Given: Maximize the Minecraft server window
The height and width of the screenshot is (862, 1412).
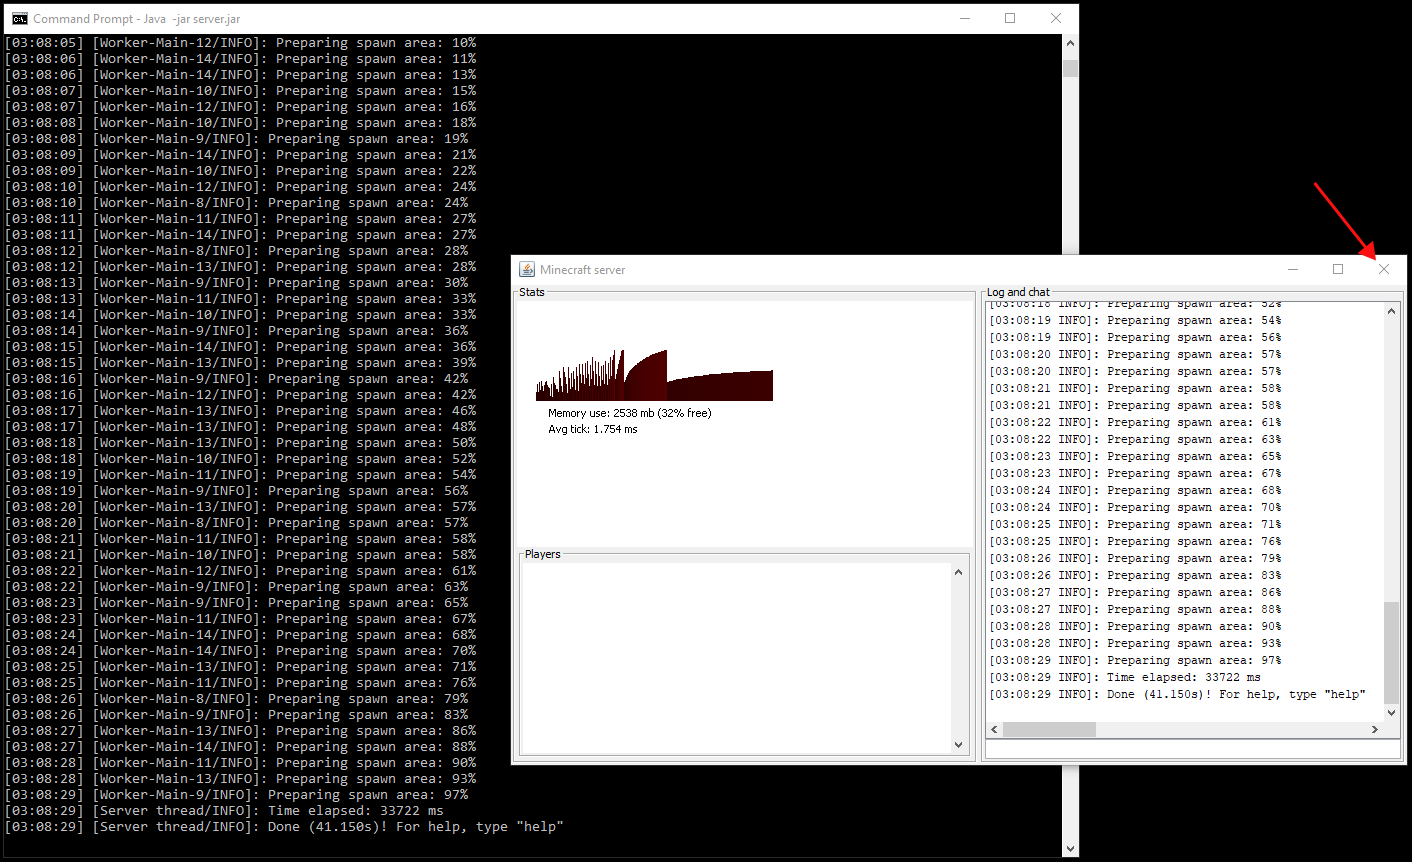Looking at the screenshot, I should tap(1338, 269).
